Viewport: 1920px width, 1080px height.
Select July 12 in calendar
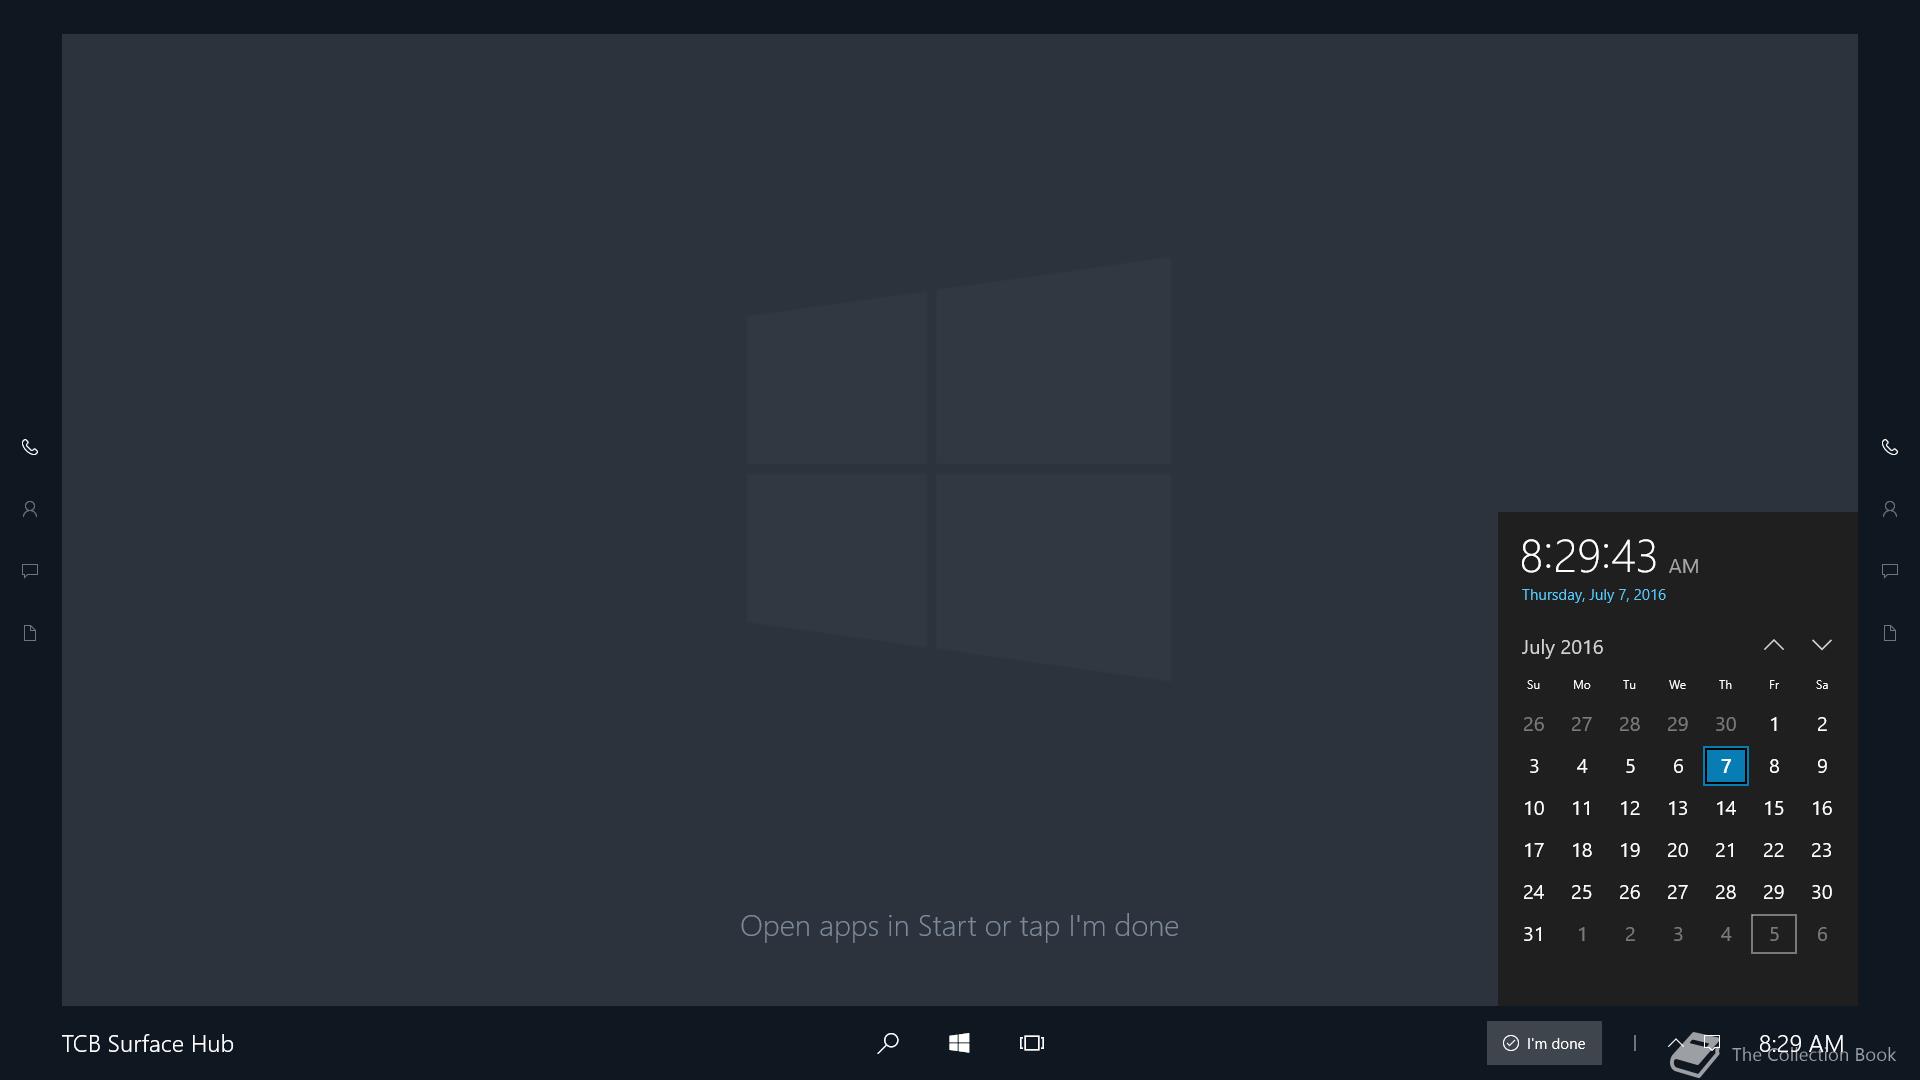point(1630,808)
